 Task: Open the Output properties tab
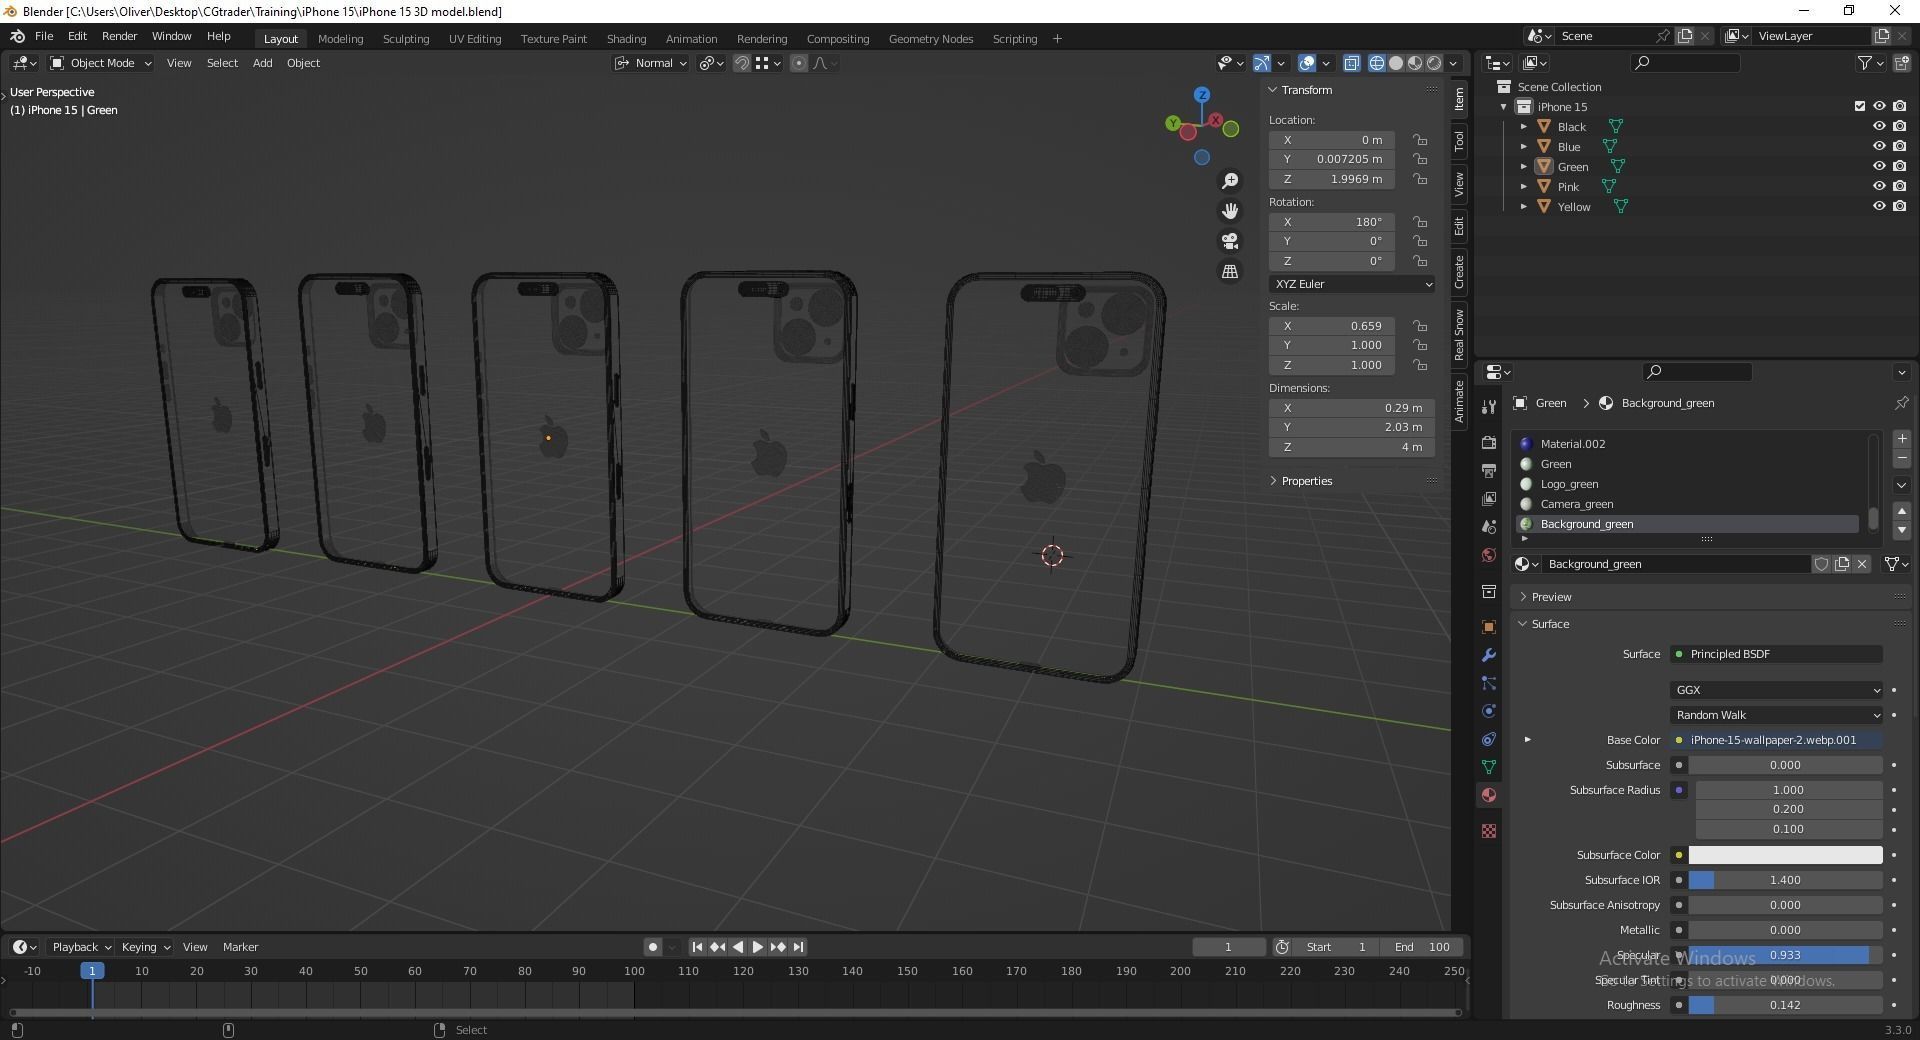pos(1489,470)
